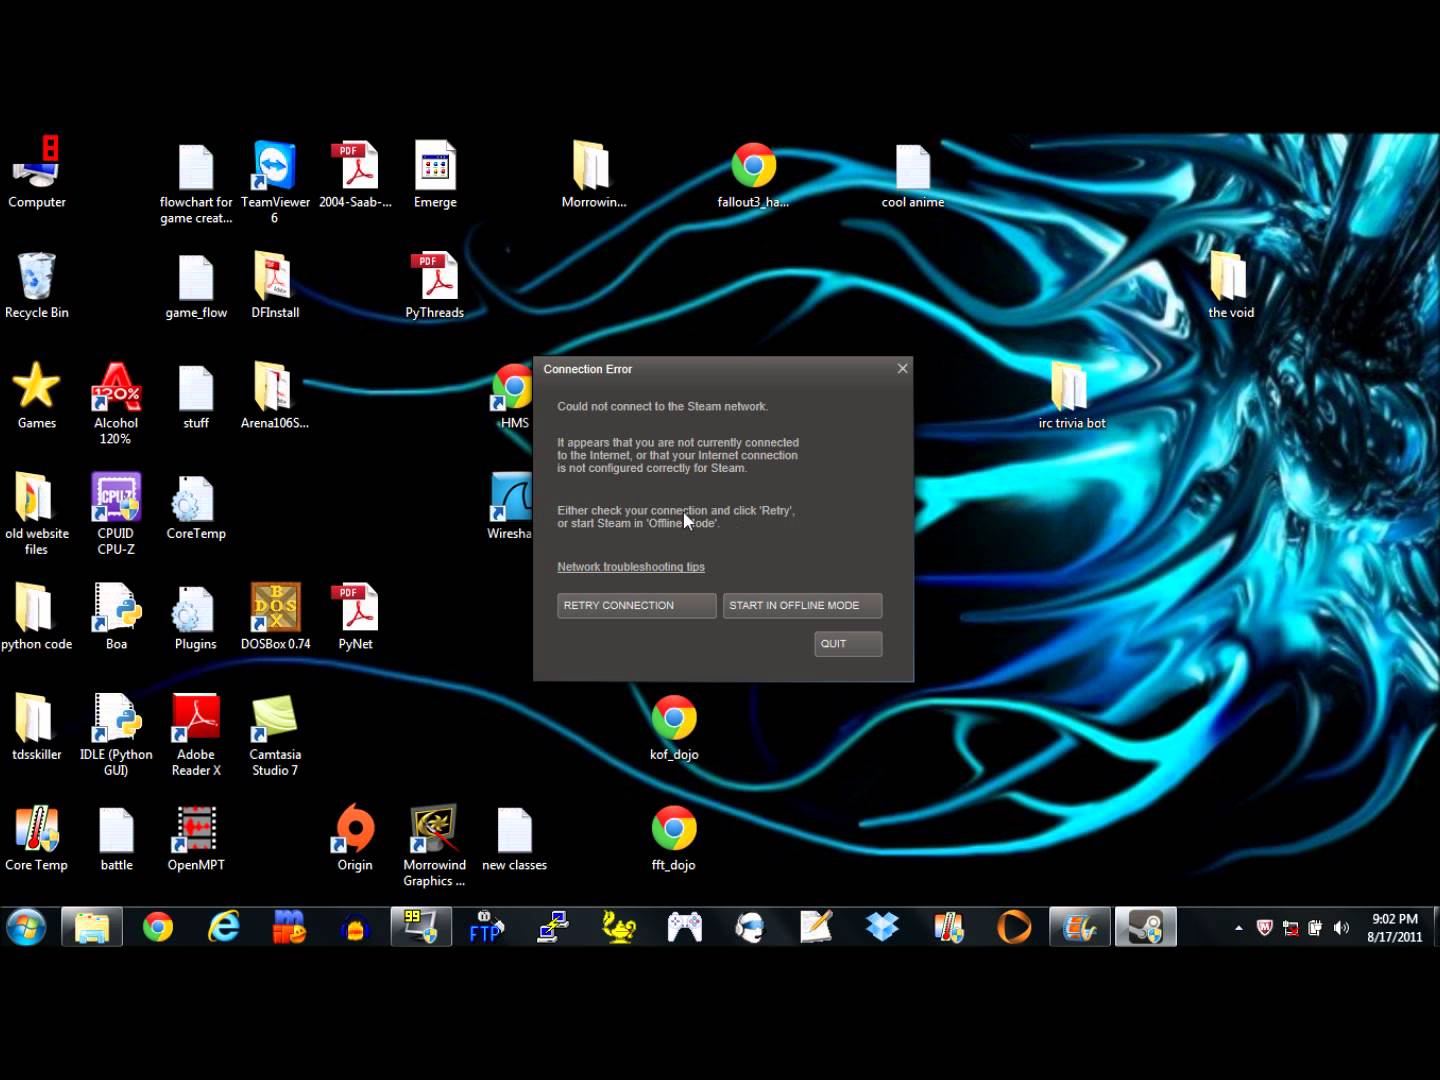
Task: Close the Connection Error dialog
Action: [x=902, y=368]
